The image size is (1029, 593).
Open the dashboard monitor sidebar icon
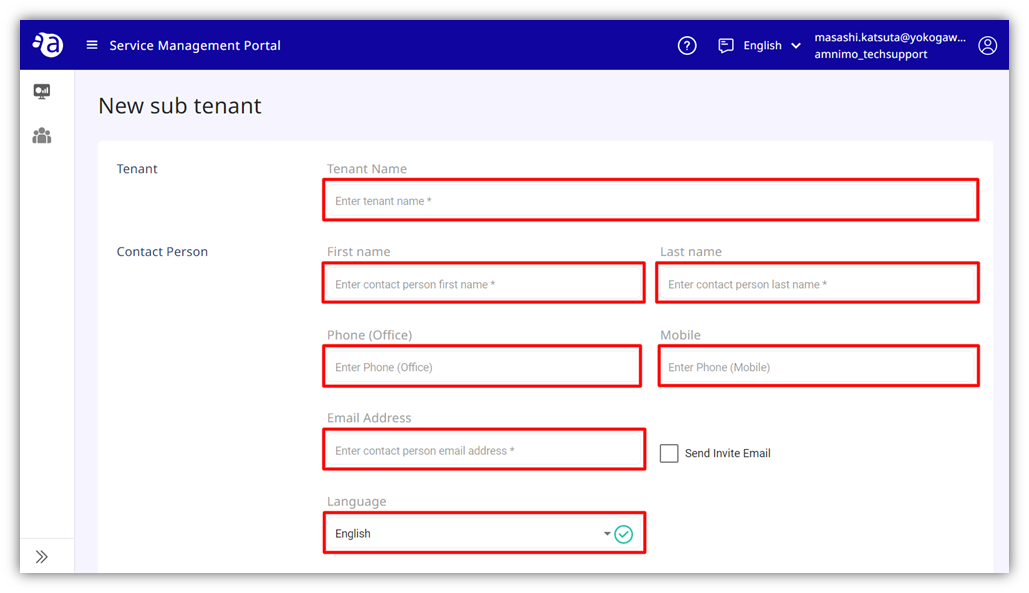[x=42, y=91]
